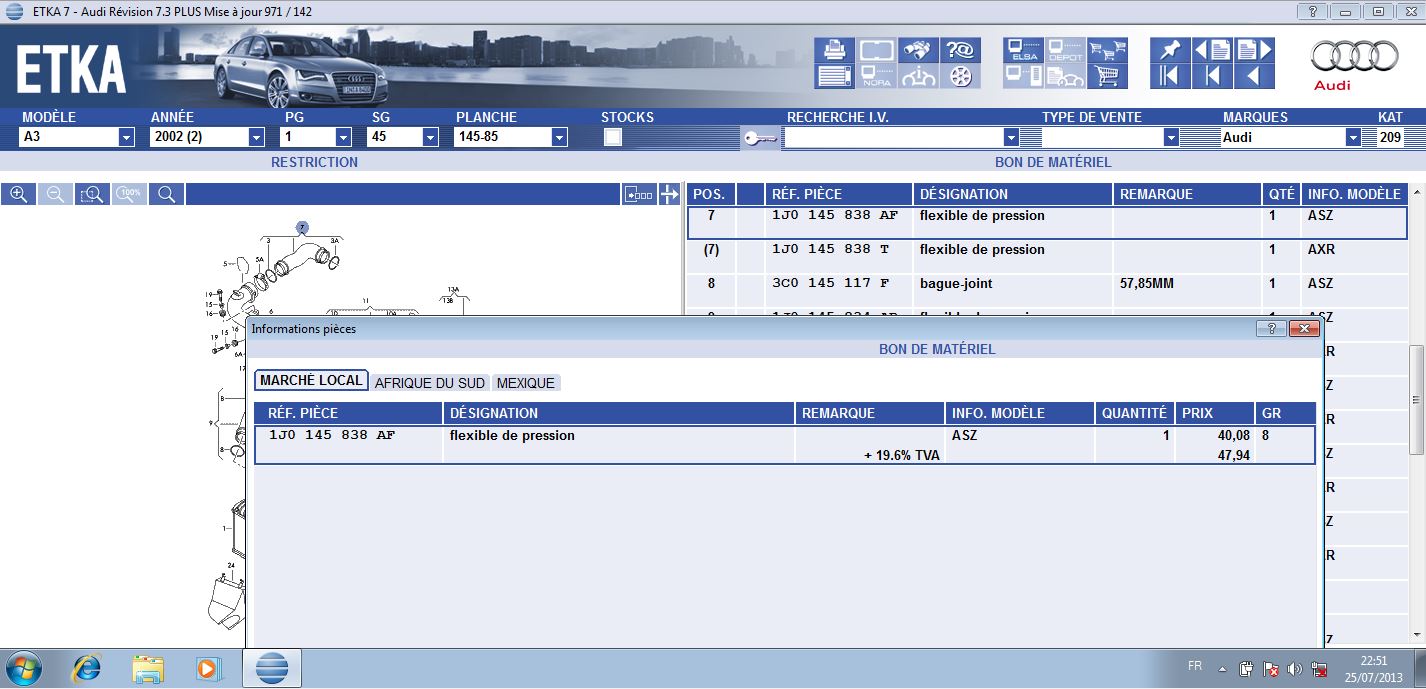Toggle the STOCKS checkbox
Viewport: 1426px width, 689px height.
point(613,138)
